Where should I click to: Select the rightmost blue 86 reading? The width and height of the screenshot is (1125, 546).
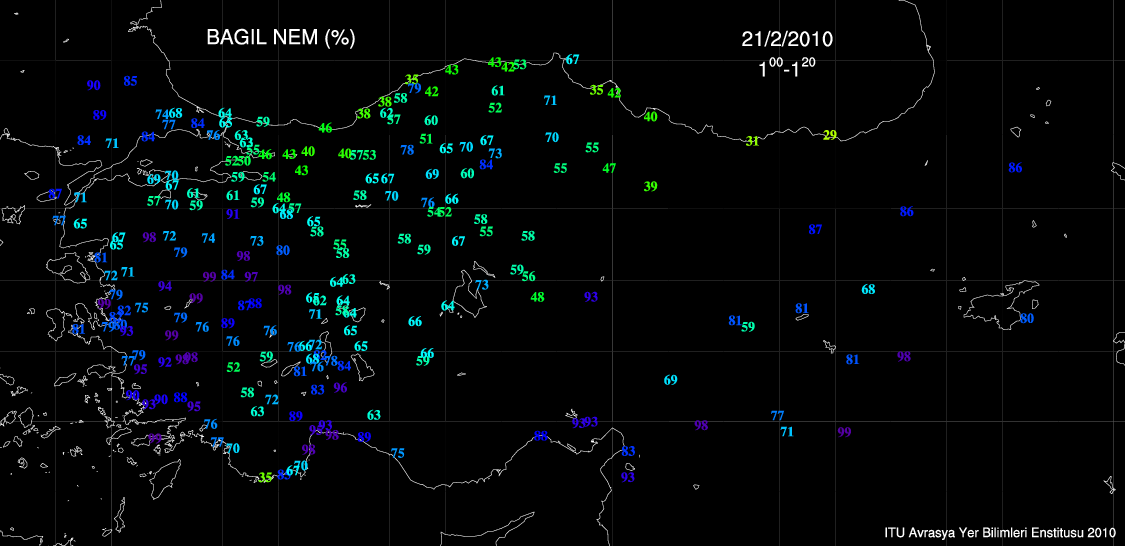coord(1016,167)
